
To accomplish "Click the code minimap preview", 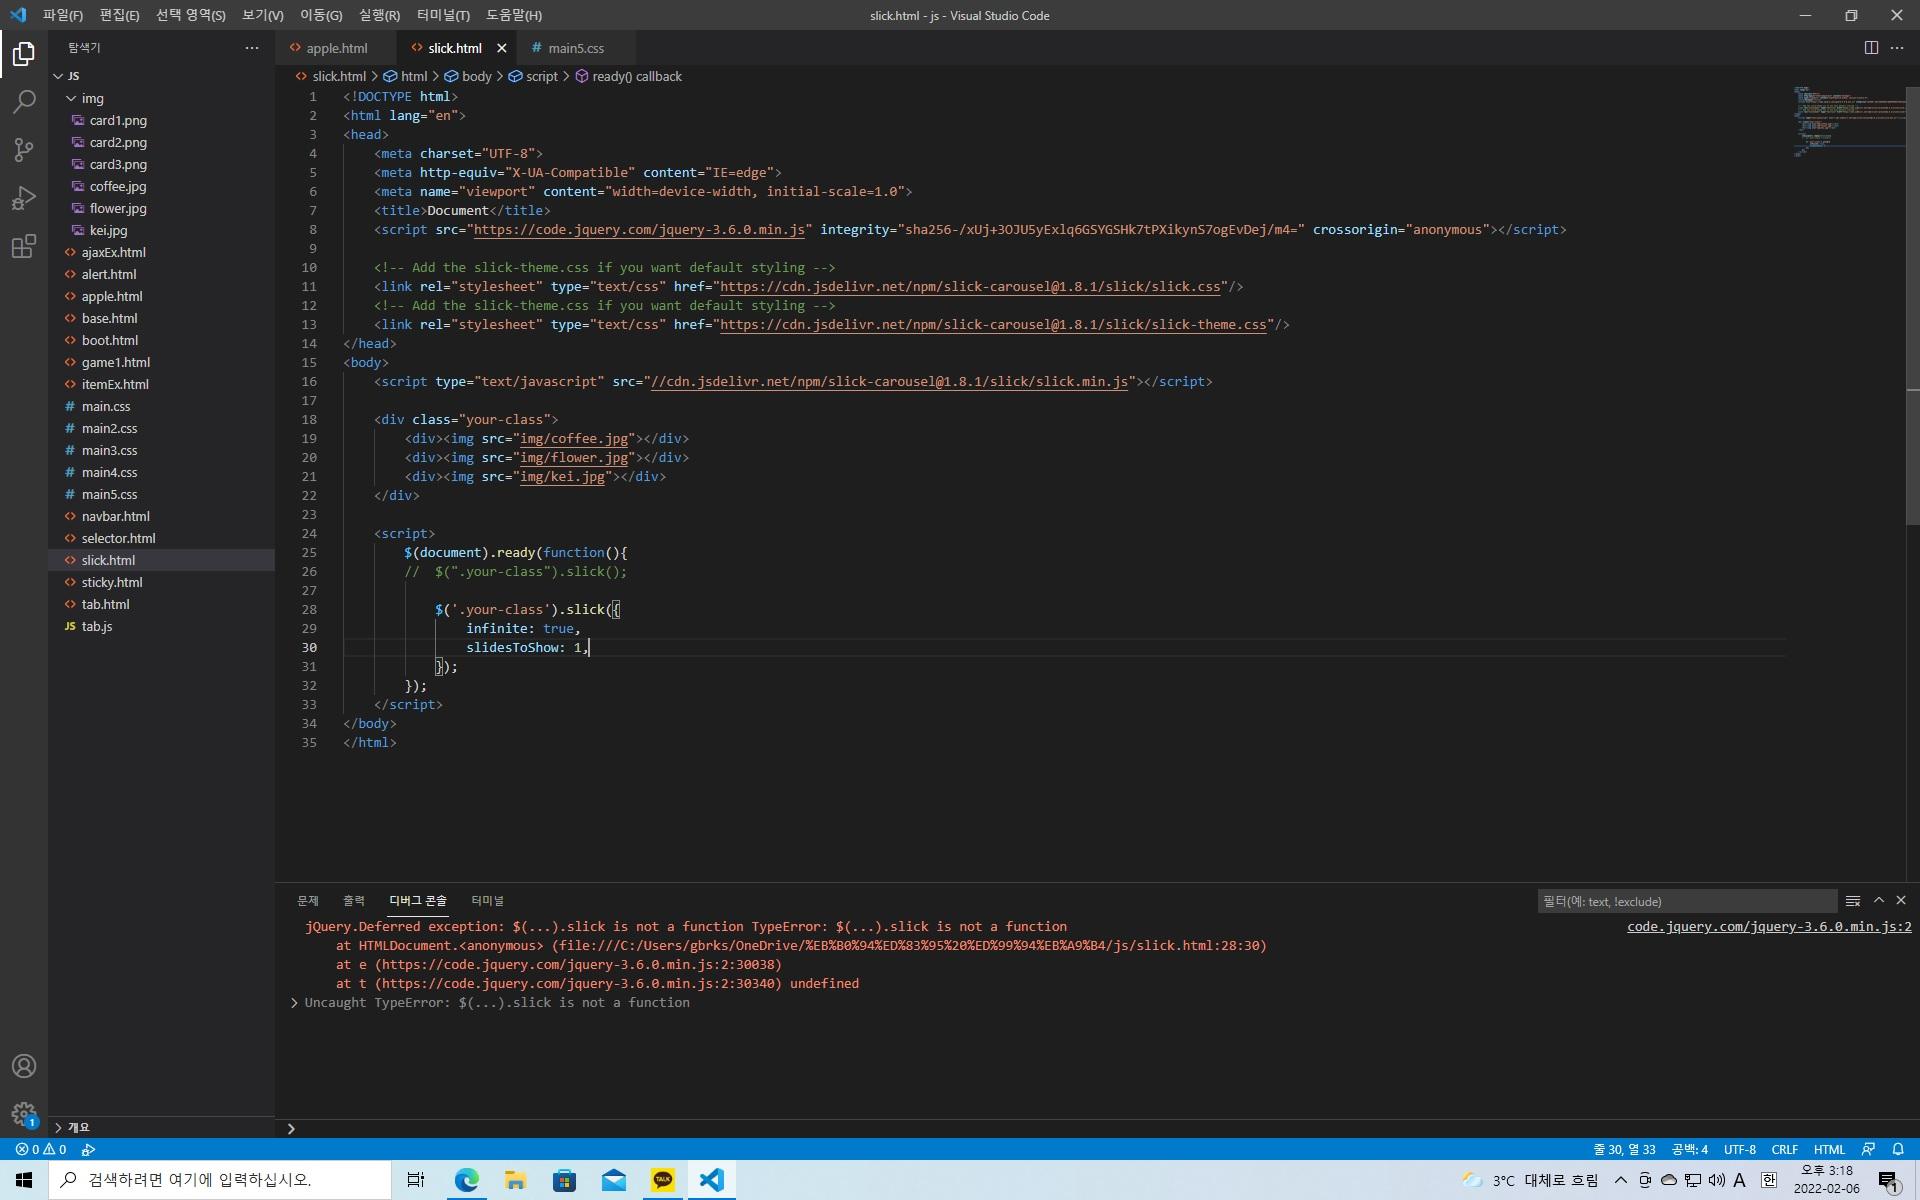I will click(x=1849, y=122).
